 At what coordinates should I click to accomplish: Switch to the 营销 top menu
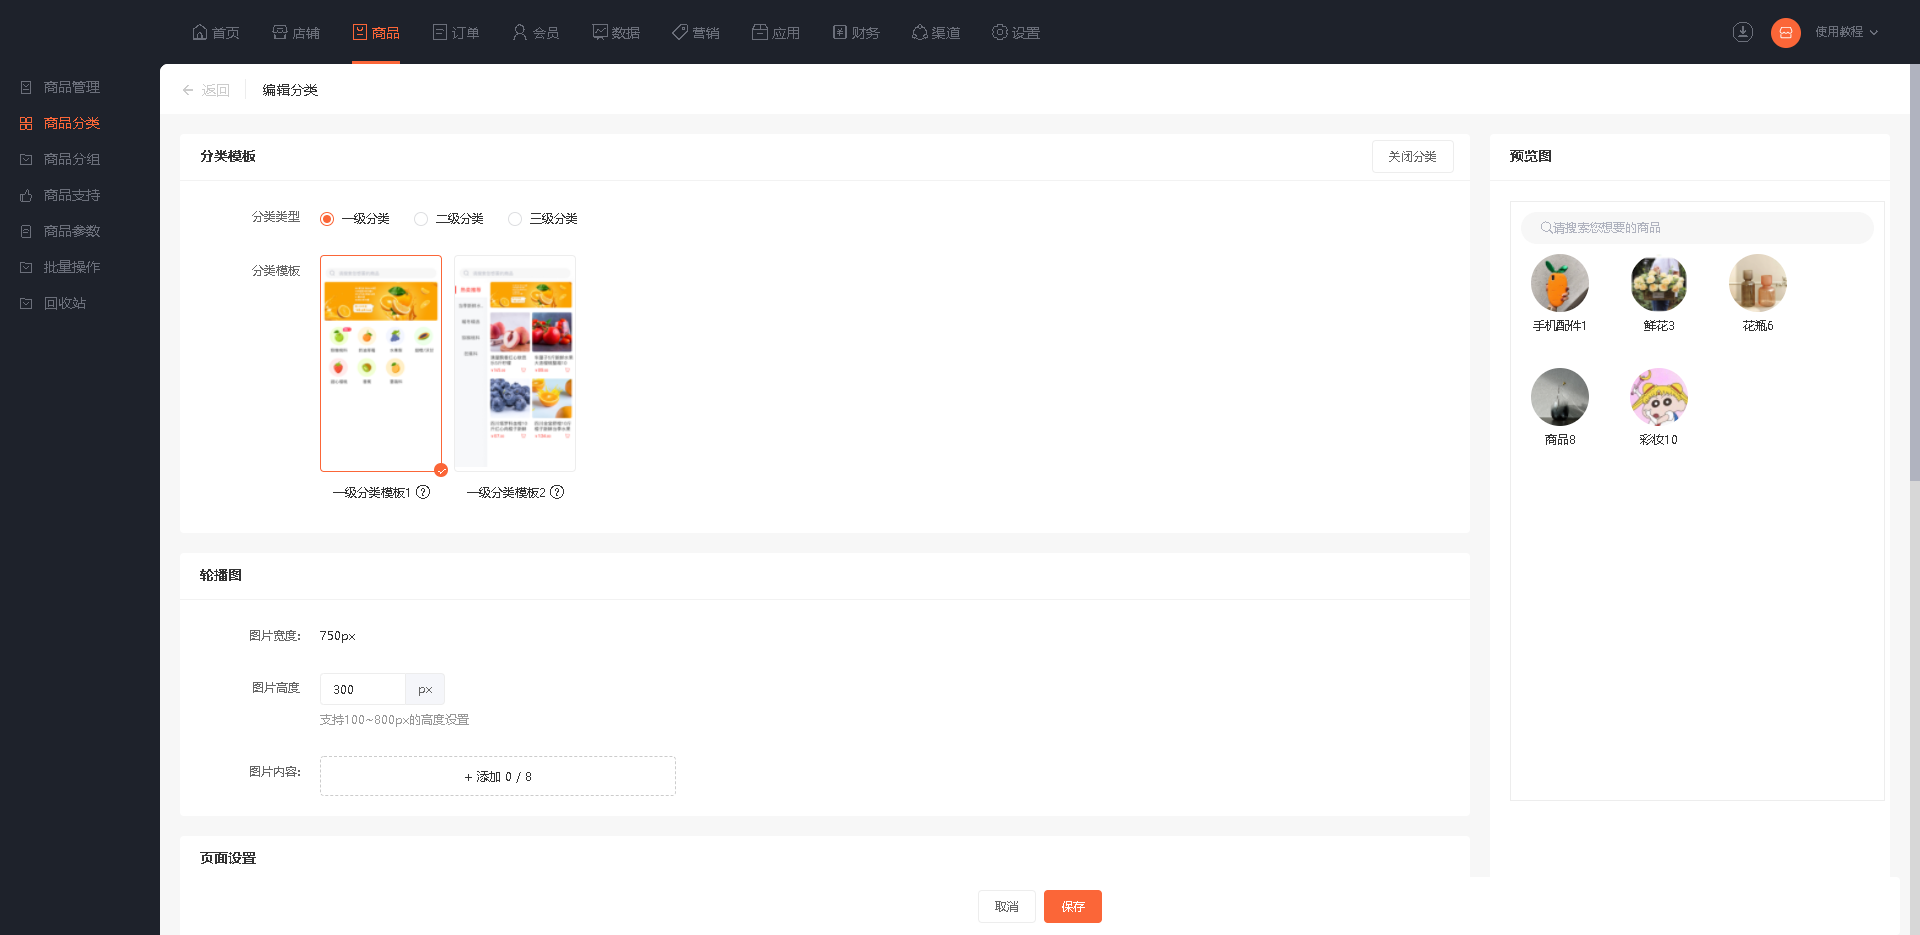(x=696, y=33)
